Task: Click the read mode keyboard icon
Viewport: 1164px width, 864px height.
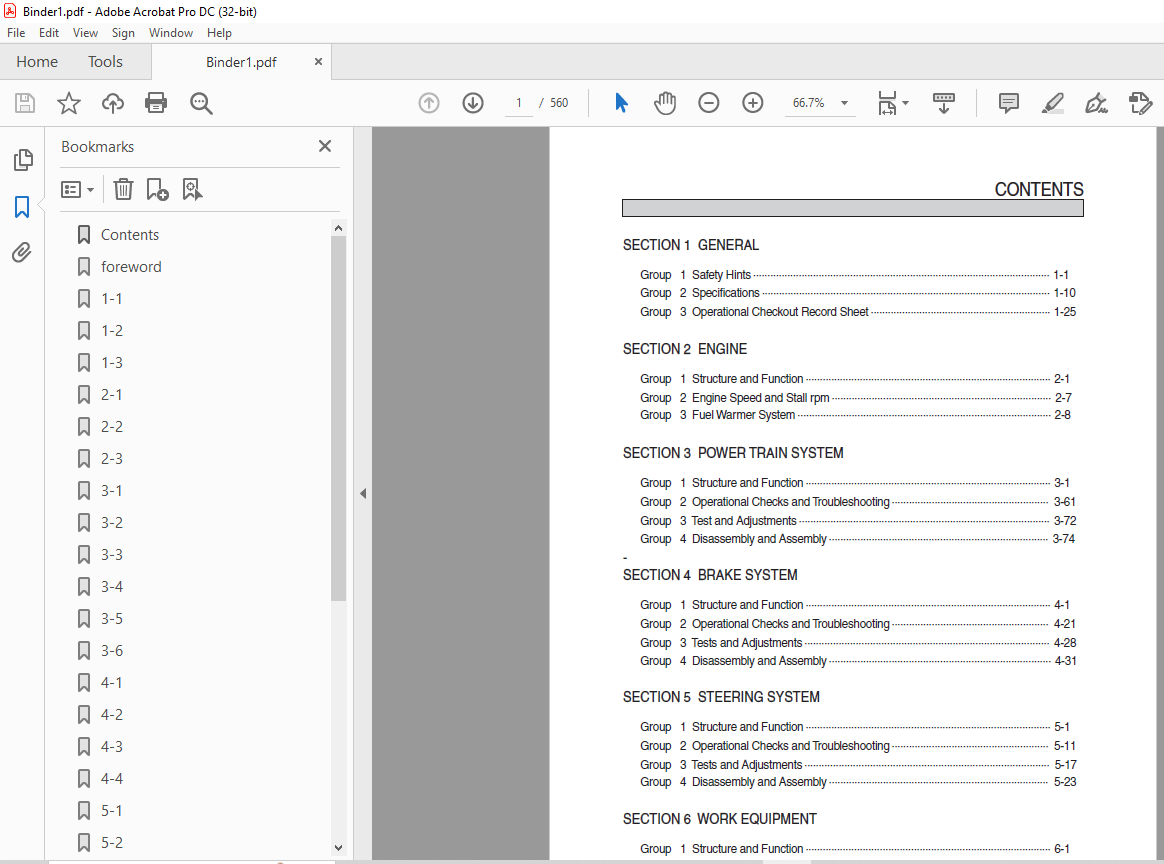Action: (x=944, y=102)
